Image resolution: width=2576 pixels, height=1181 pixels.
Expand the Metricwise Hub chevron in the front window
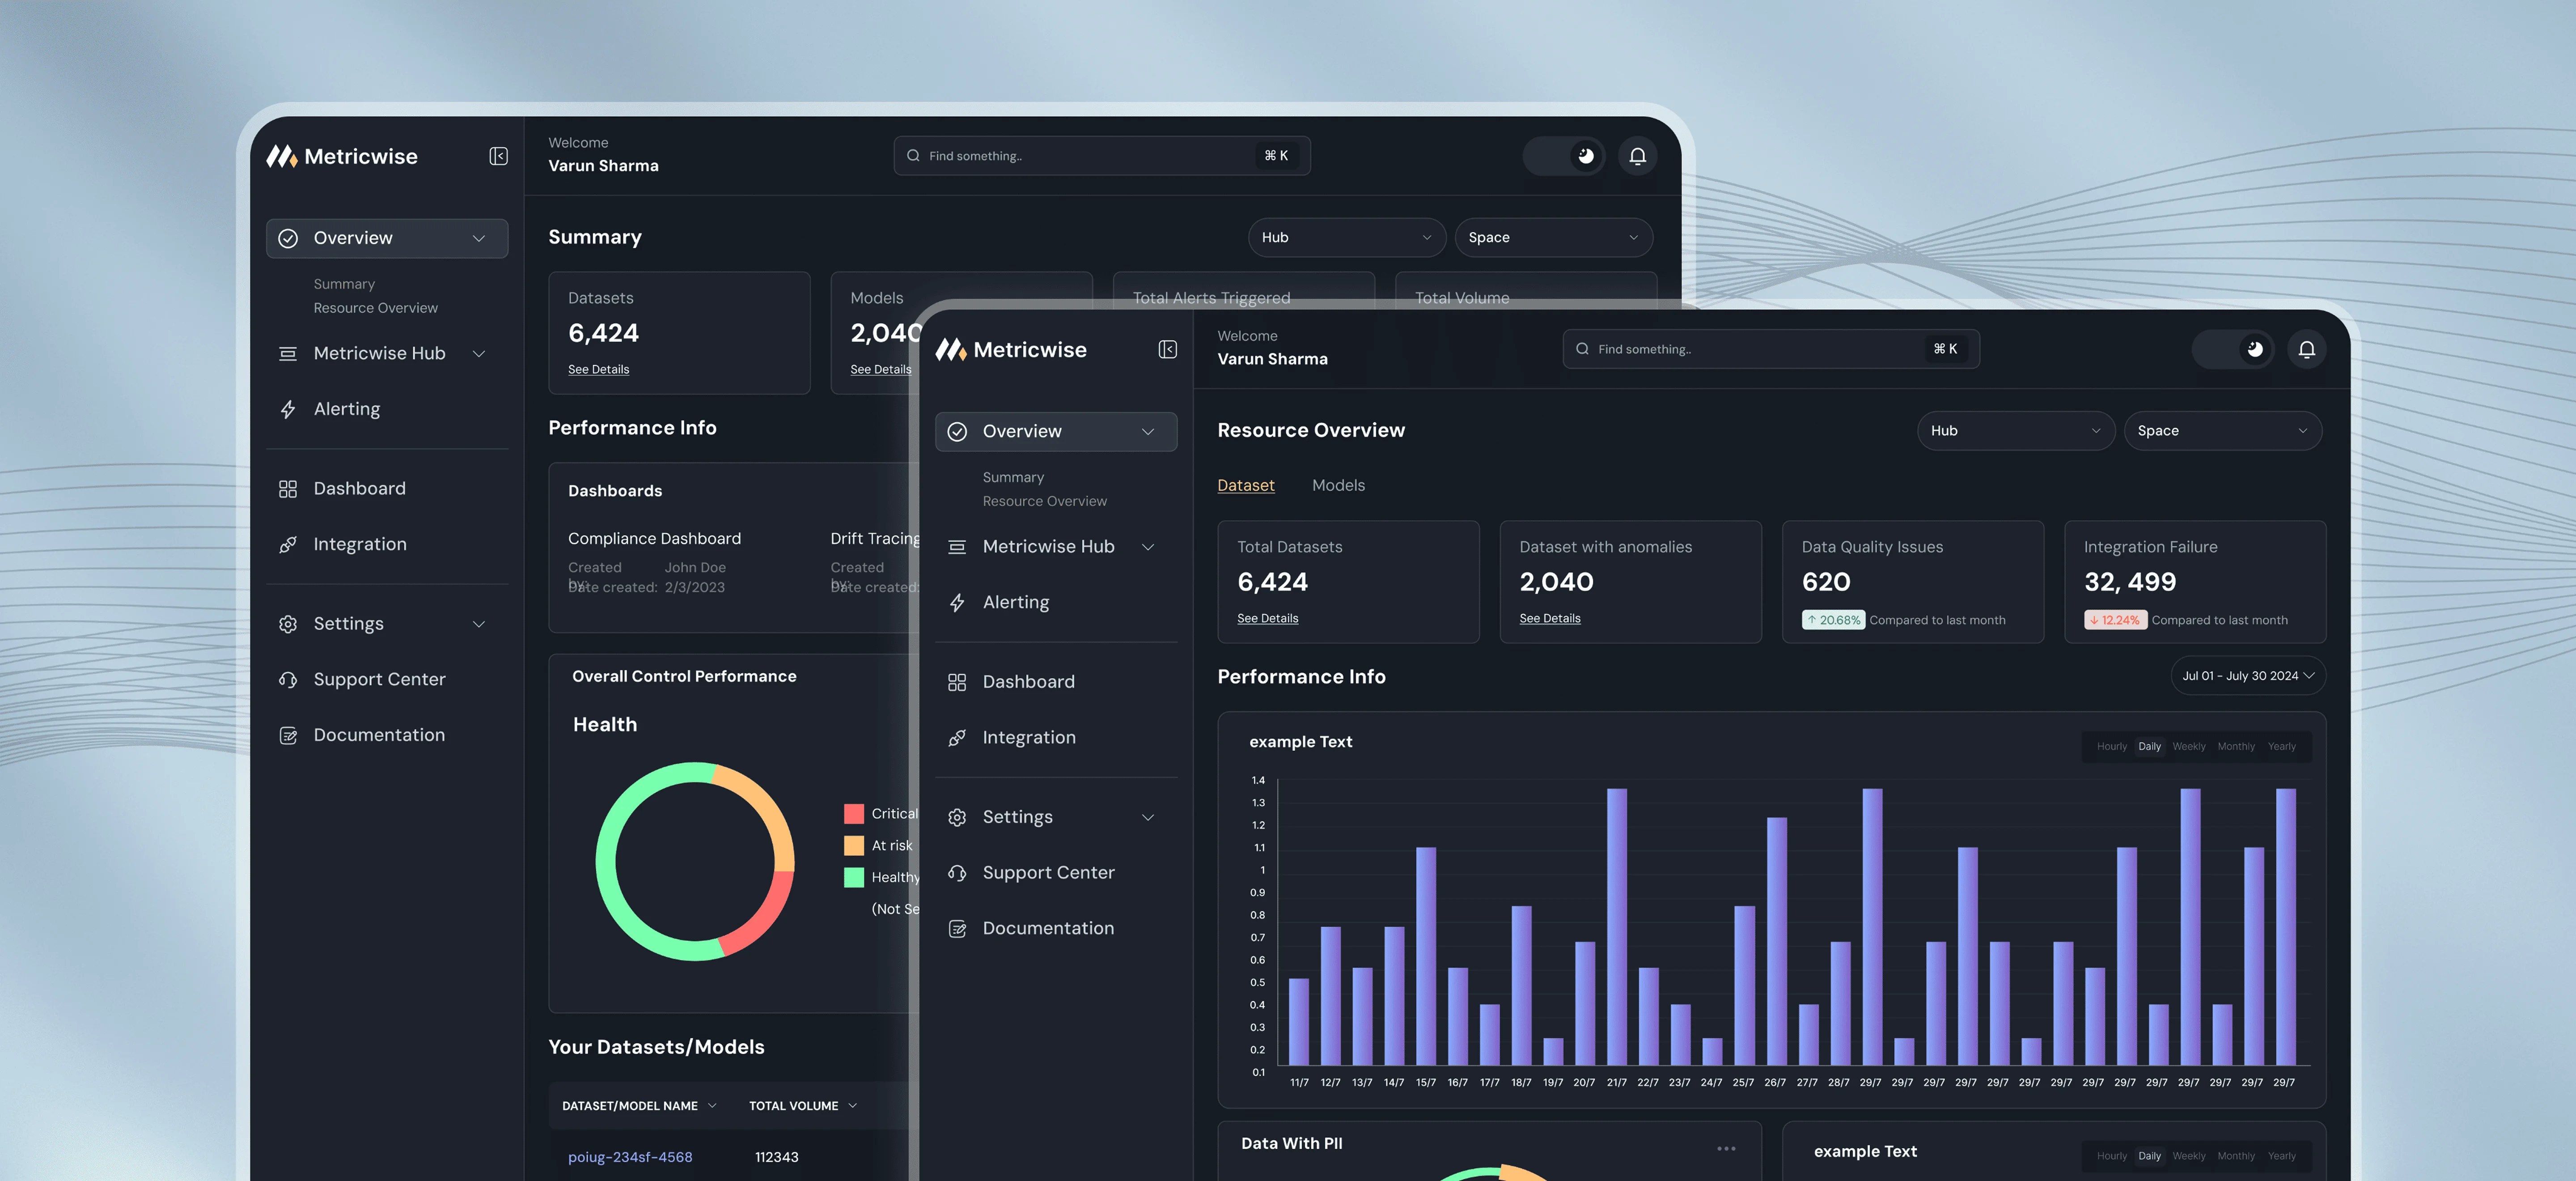[1148, 547]
